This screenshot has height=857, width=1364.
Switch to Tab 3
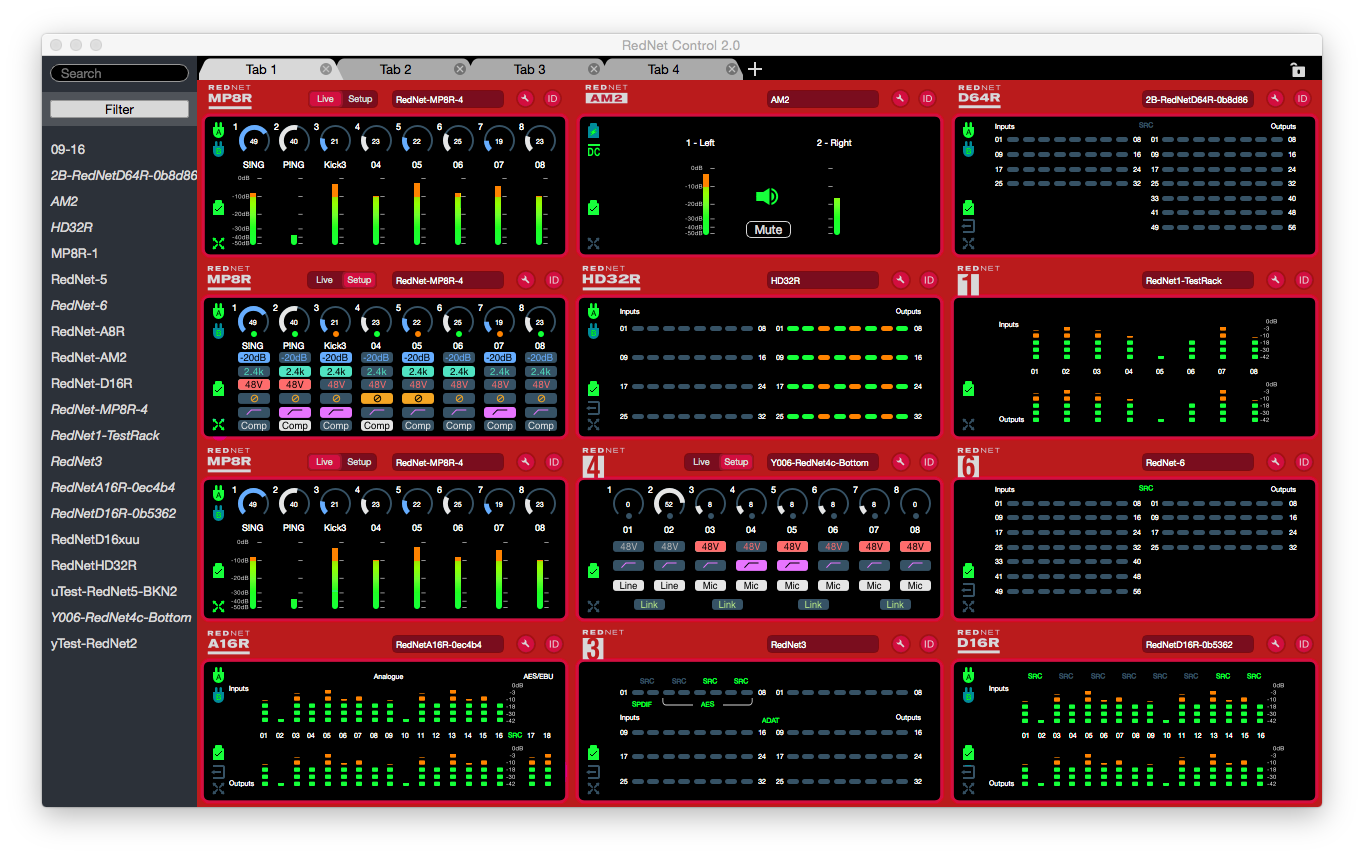(x=530, y=69)
